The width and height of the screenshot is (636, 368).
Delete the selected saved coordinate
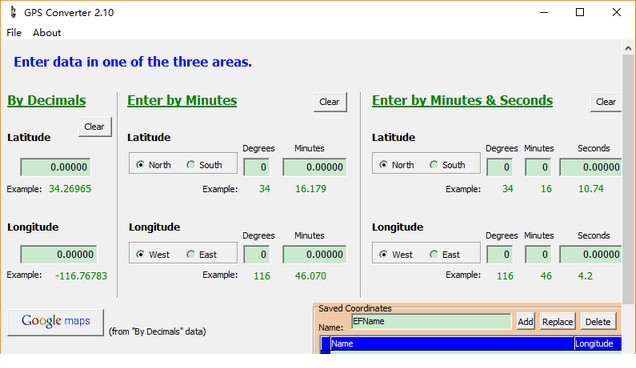tap(598, 322)
